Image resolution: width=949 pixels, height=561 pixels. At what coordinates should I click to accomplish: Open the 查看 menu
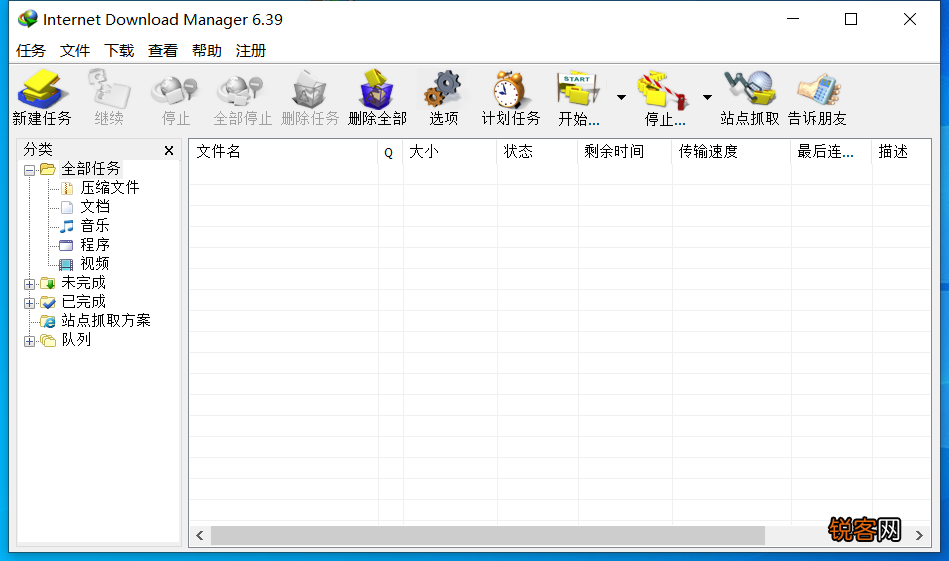pyautogui.click(x=163, y=51)
